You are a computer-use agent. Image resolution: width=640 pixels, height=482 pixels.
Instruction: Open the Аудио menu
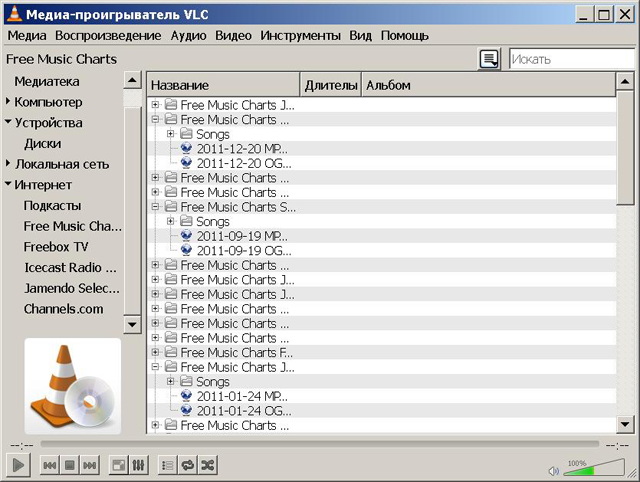pos(188,36)
